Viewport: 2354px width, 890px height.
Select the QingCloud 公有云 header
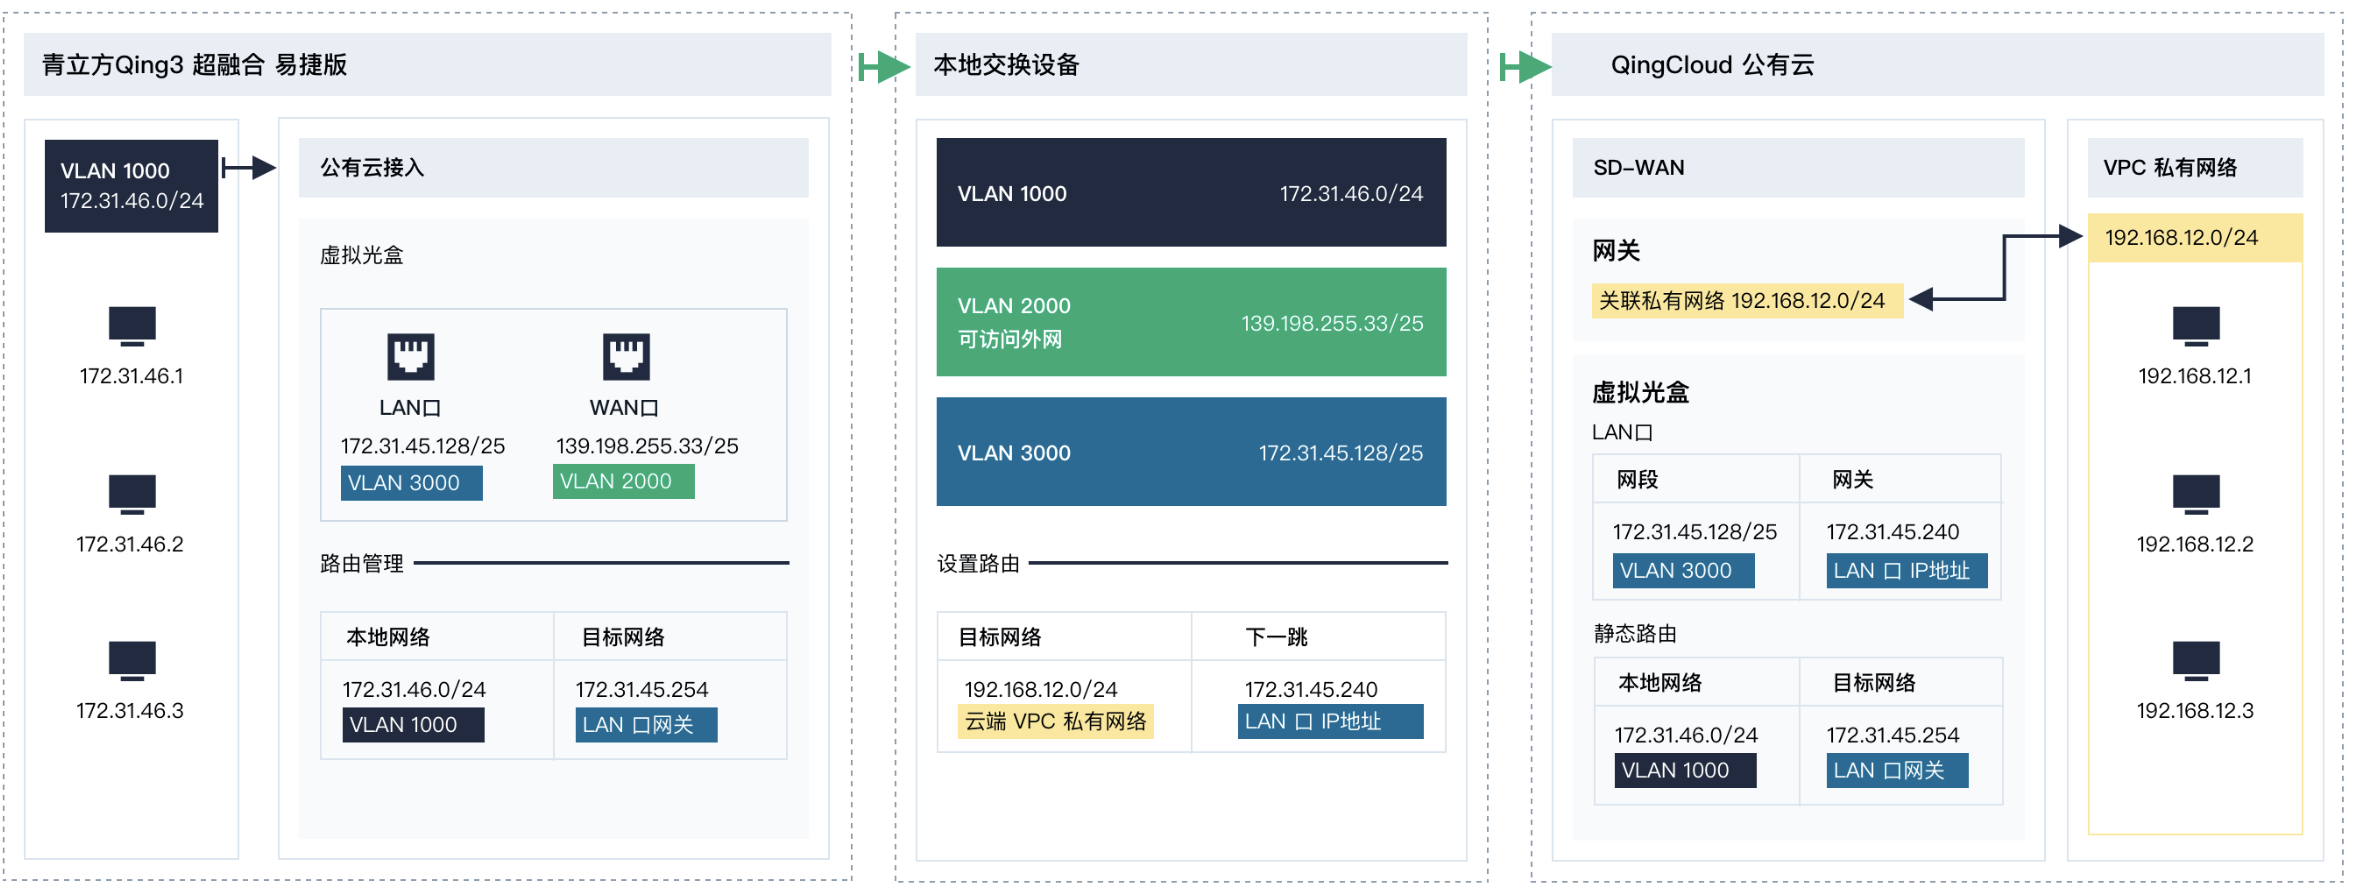[x=1937, y=65]
